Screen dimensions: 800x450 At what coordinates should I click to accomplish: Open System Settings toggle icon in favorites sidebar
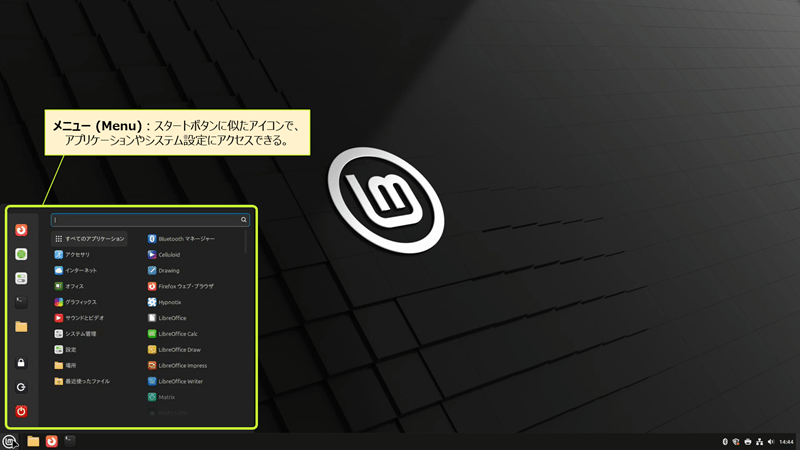21,278
